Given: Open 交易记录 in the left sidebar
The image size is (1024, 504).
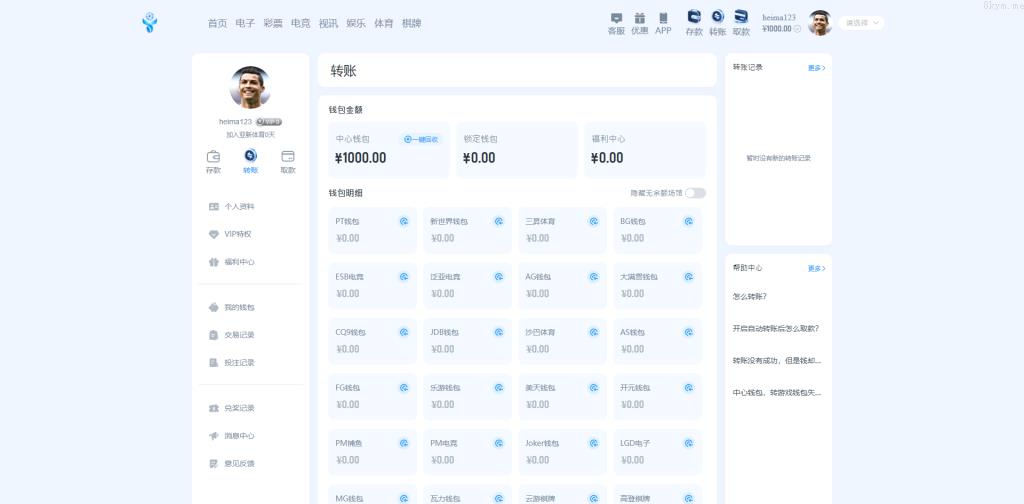Looking at the screenshot, I should [239, 335].
